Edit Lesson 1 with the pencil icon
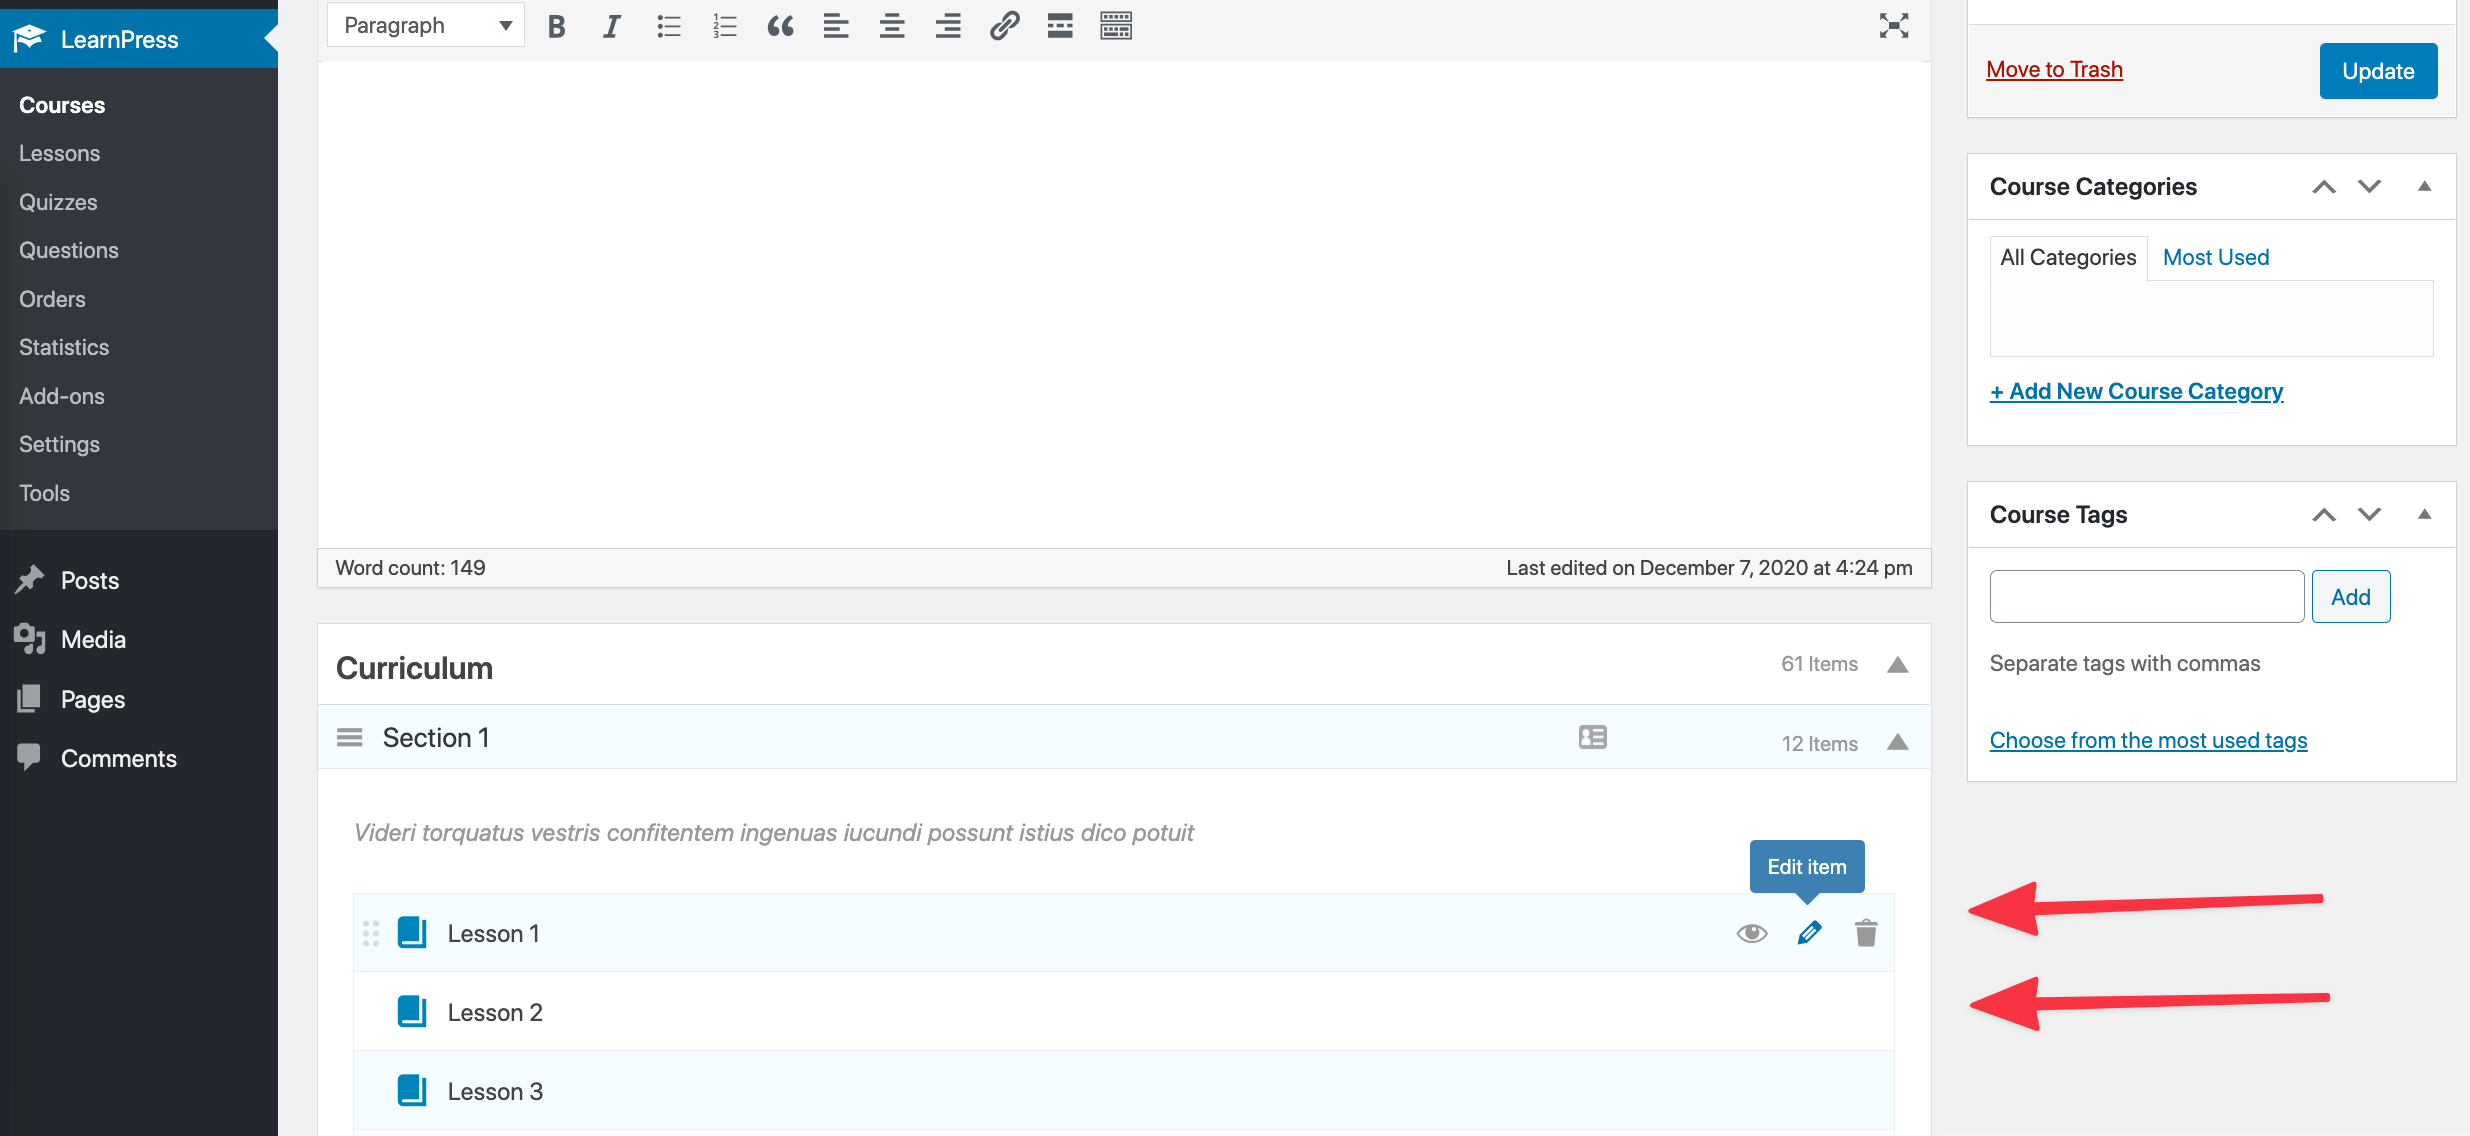This screenshot has height=1136, width=2470. coord(1809,933)
